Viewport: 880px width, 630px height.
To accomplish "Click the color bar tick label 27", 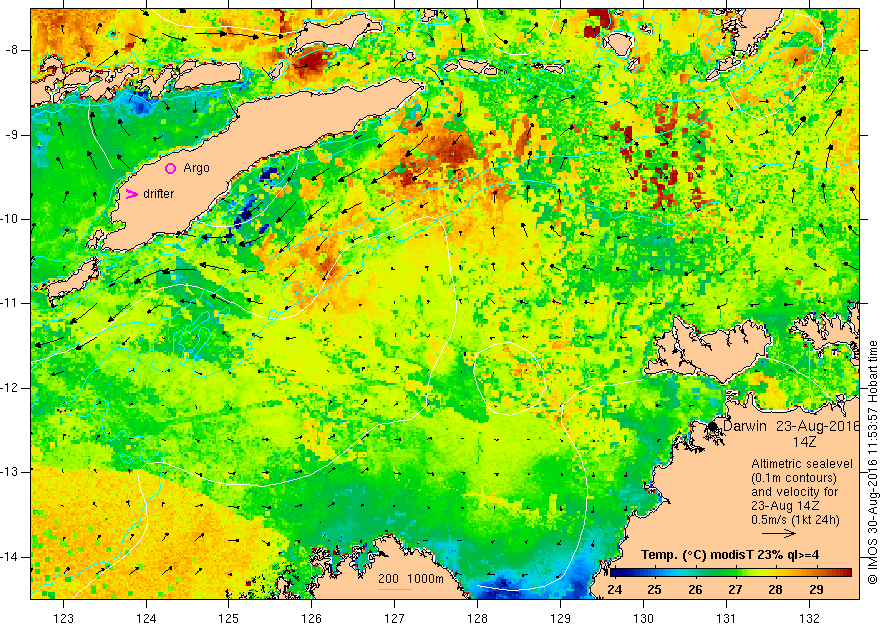I will point(735,590).
